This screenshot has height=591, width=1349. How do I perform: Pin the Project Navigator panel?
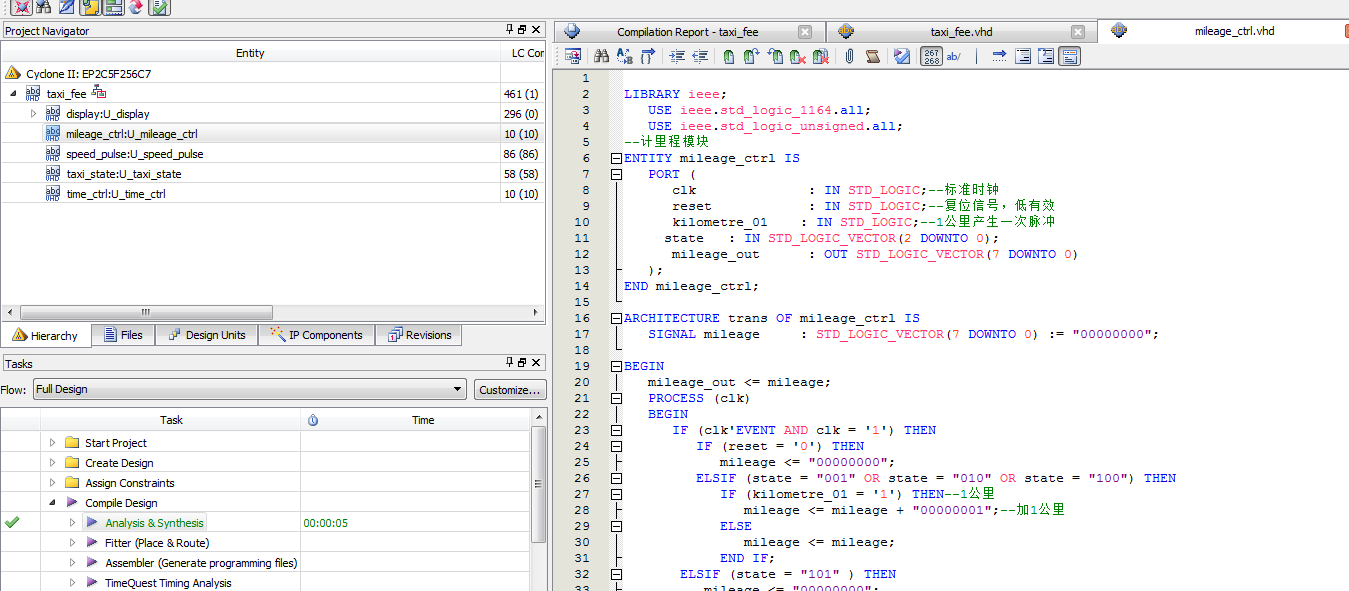point(509,30)
